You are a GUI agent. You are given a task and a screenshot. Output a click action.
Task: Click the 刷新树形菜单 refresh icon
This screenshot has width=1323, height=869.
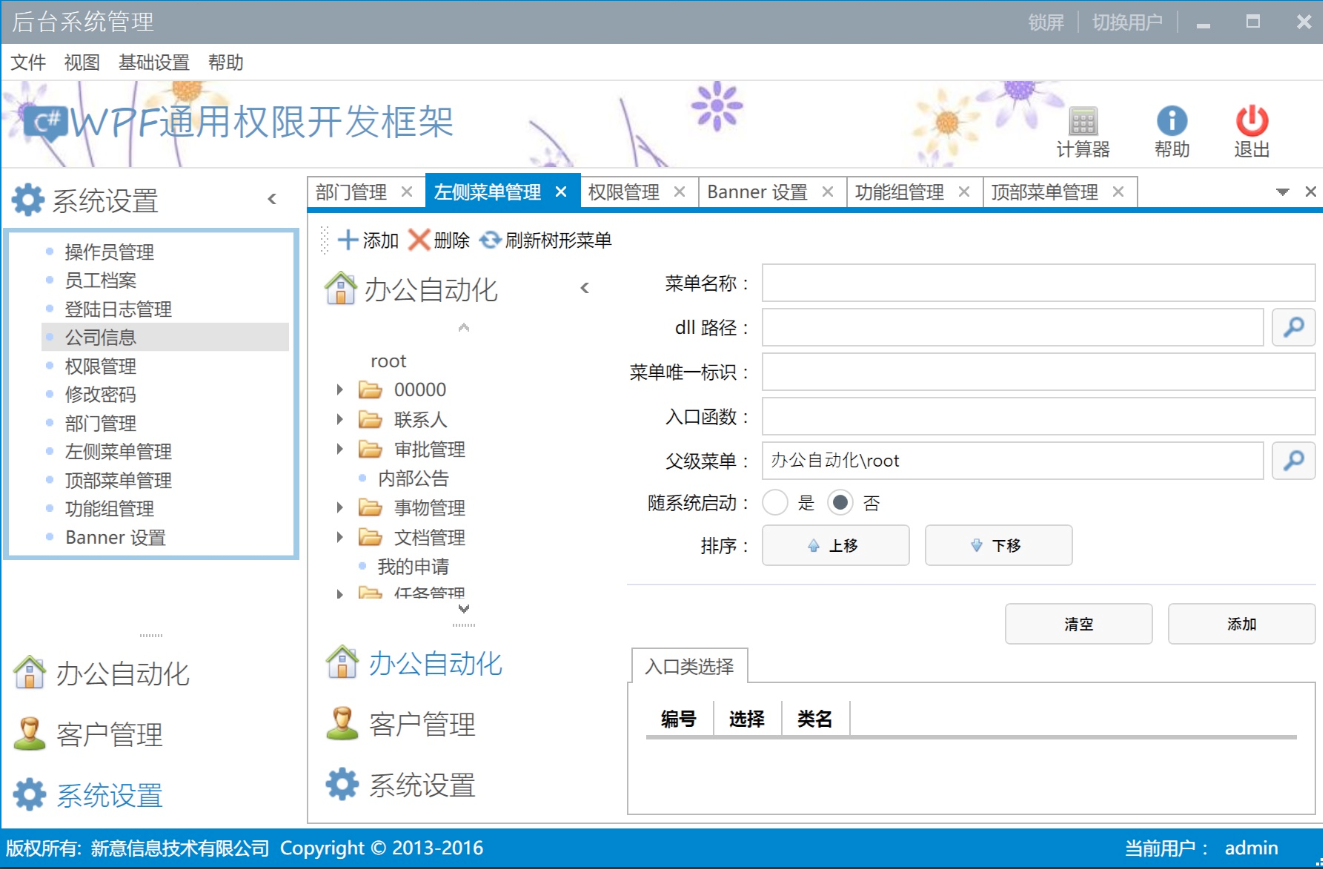491,240
